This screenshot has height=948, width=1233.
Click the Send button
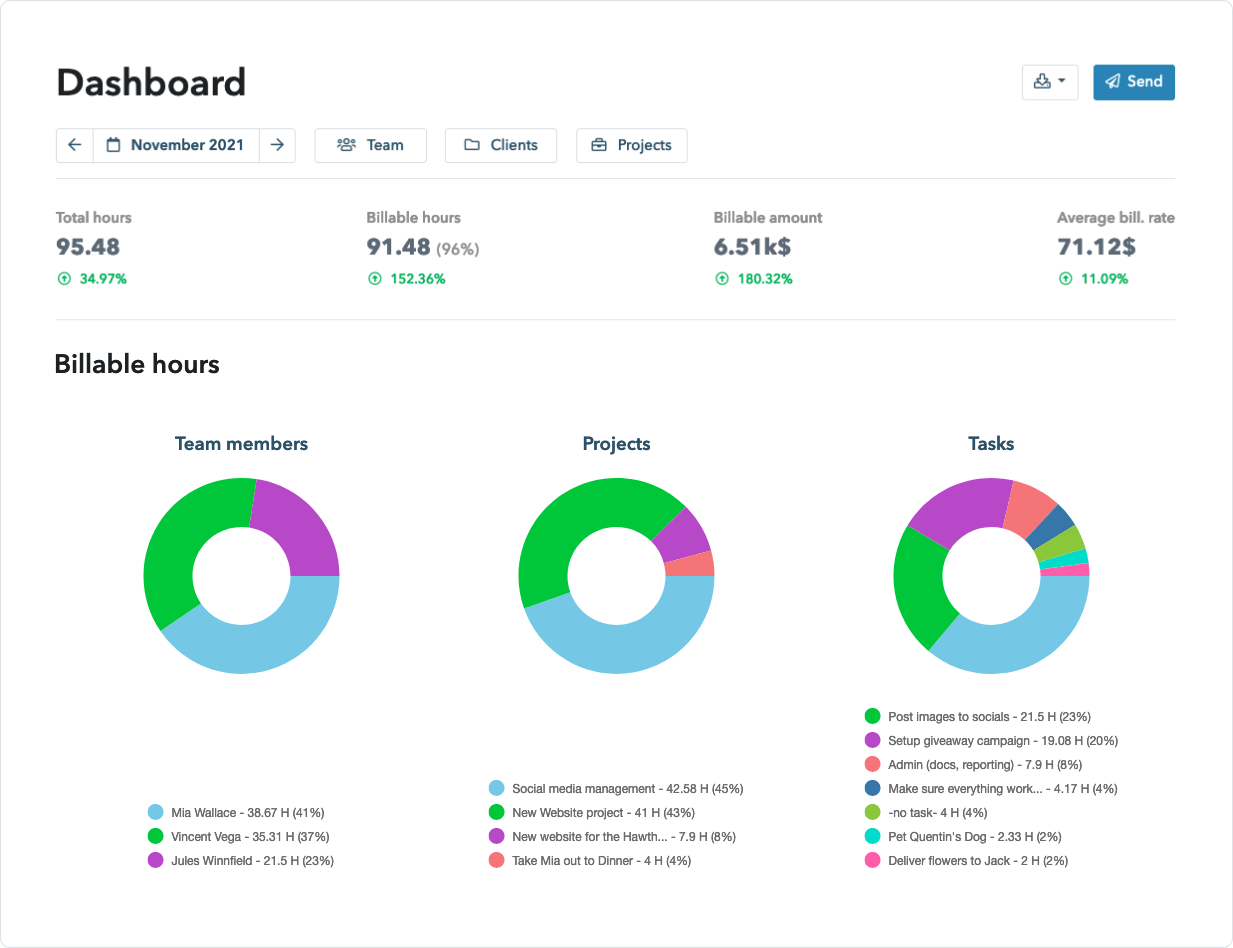tap(1133, 82)
